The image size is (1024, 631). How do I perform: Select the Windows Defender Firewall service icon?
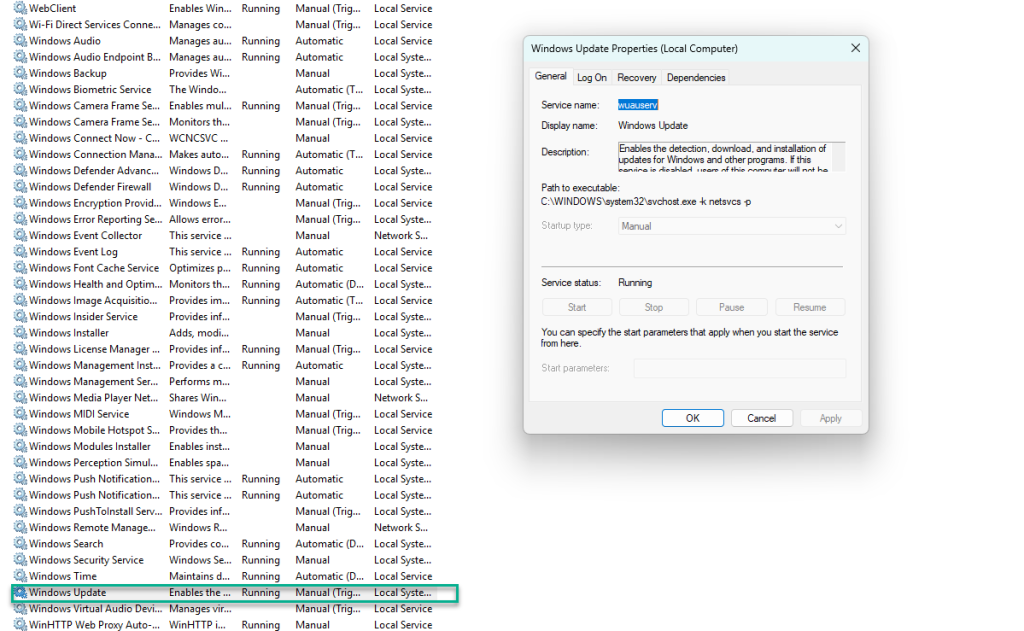[20, 187]
